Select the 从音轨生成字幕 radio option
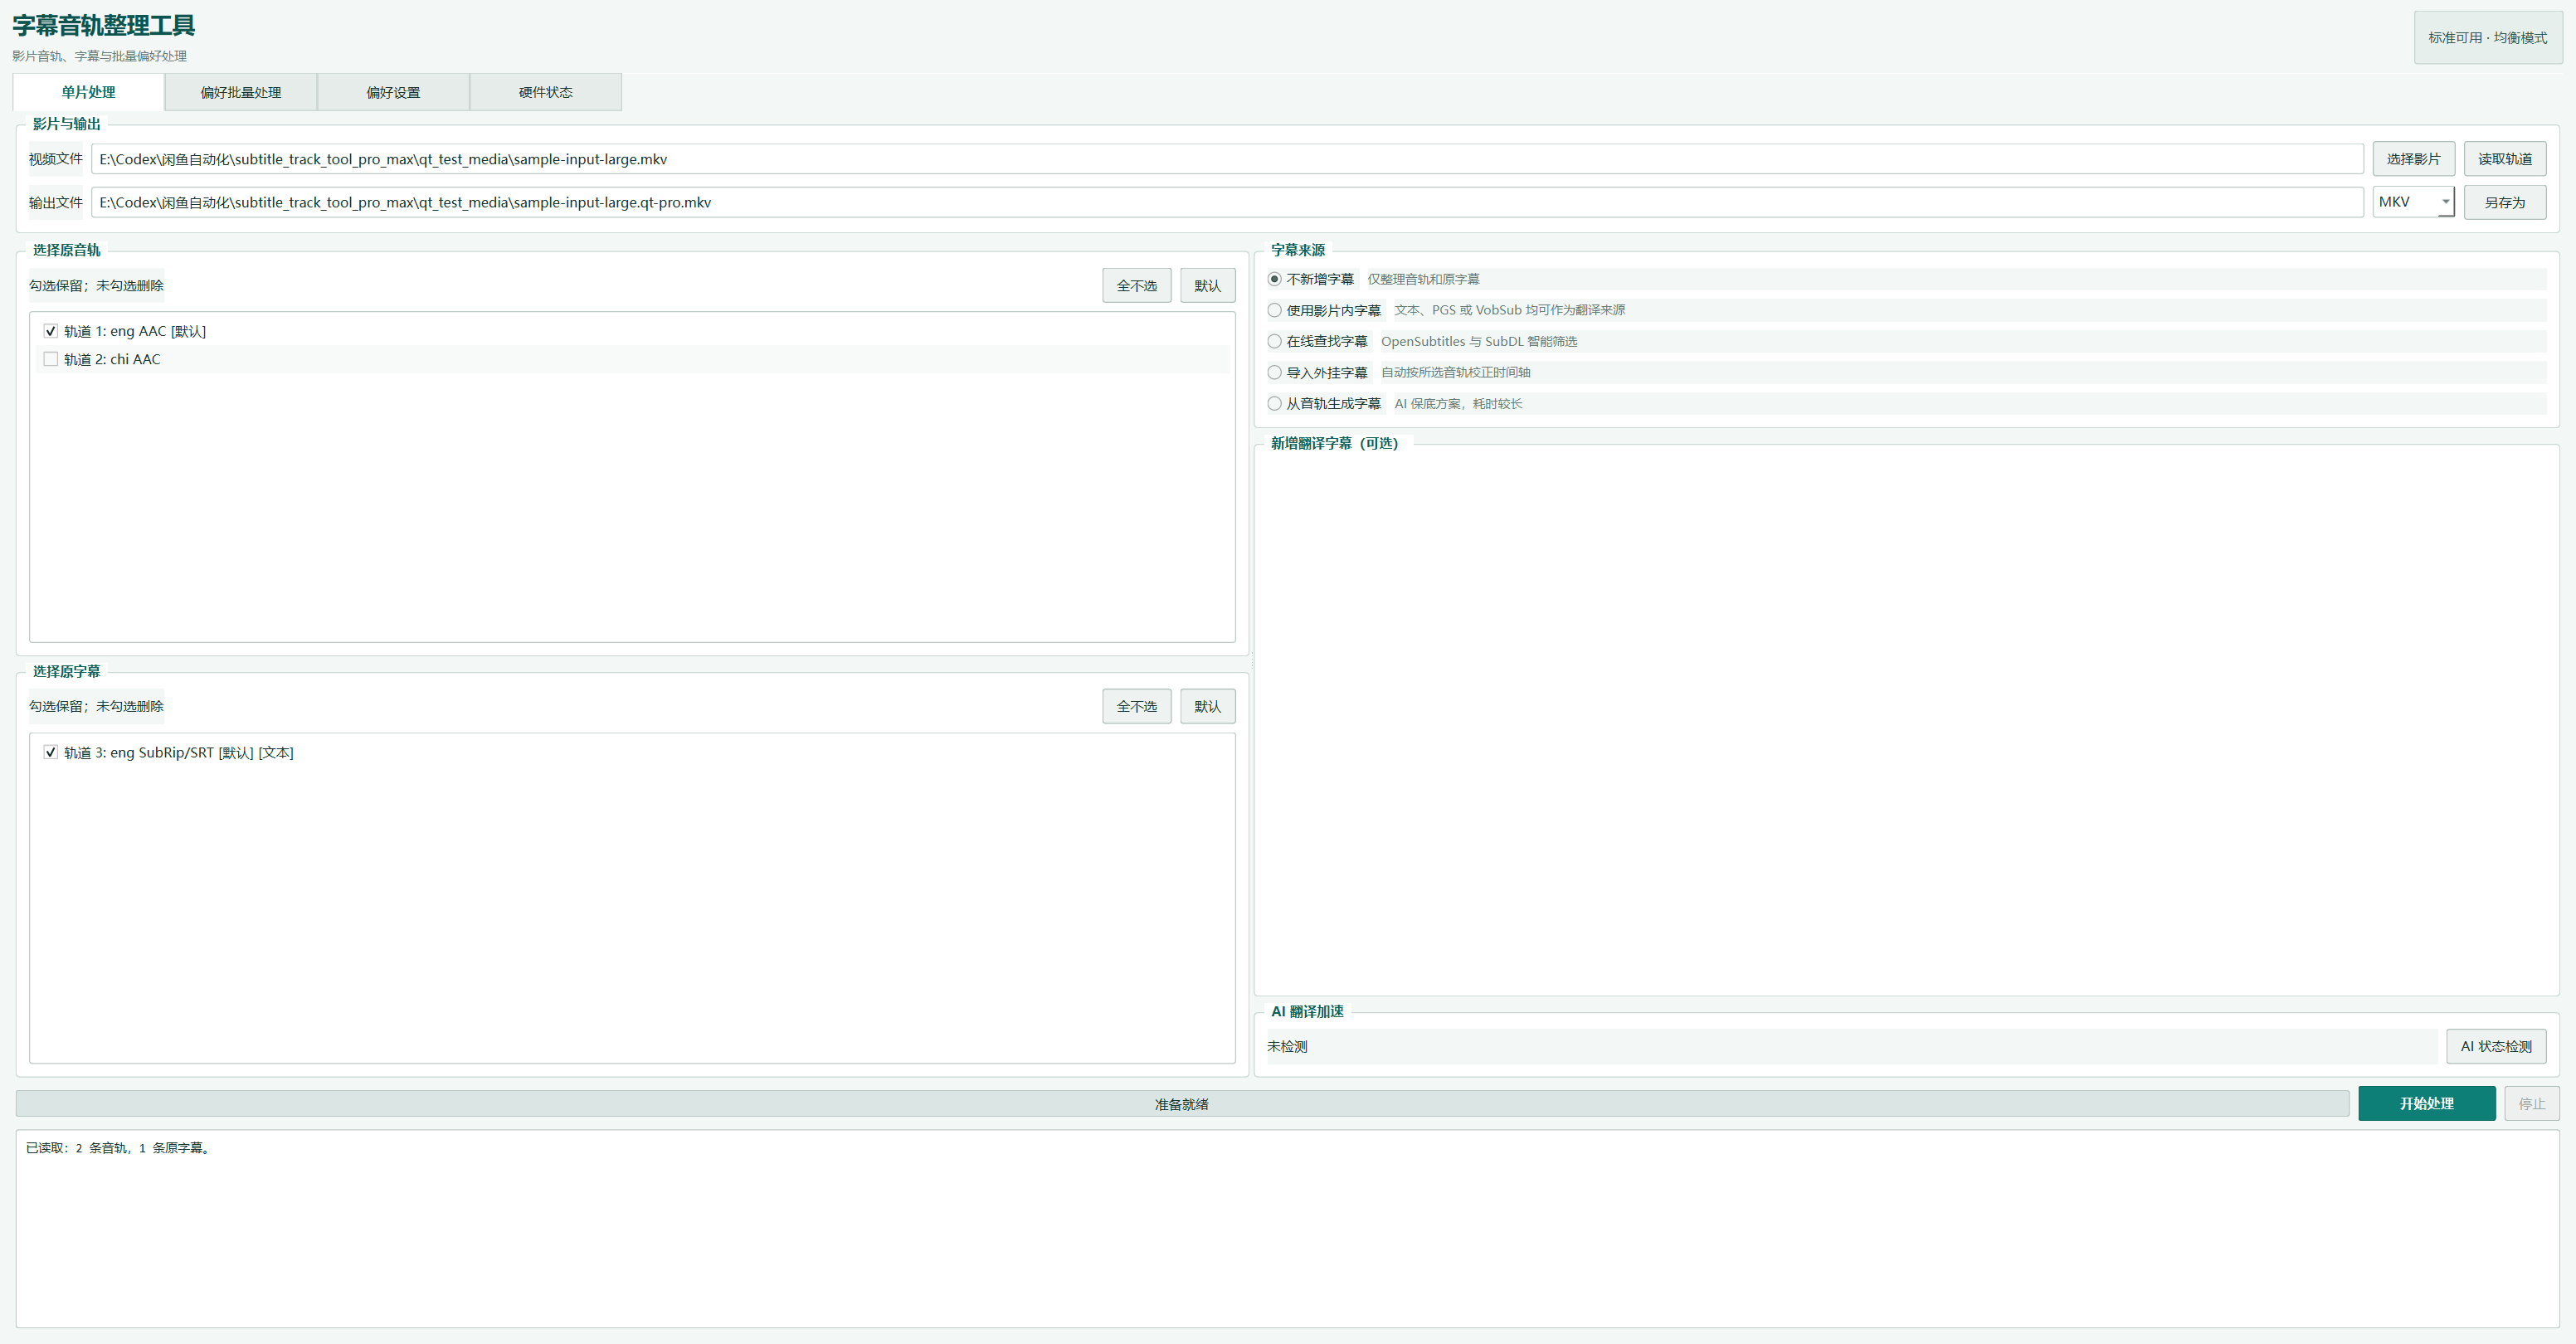The height and width of the screenshot is (1344, 2576). (x=1324, y=403)
